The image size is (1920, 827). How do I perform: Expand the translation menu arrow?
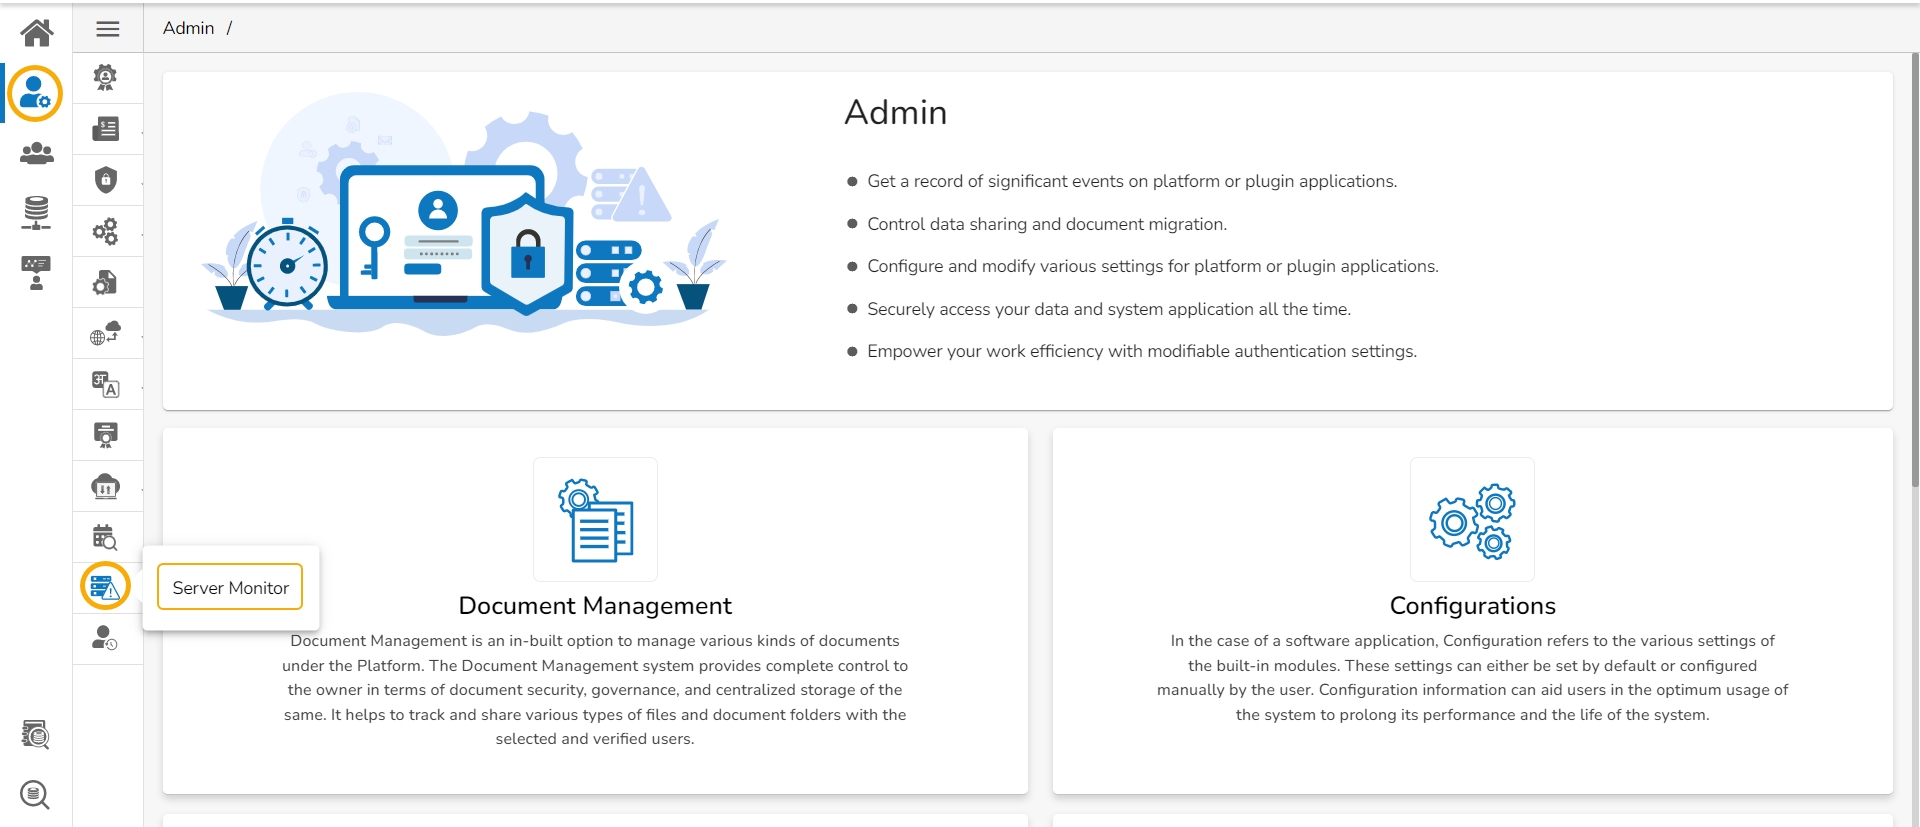tap(142, 387)
